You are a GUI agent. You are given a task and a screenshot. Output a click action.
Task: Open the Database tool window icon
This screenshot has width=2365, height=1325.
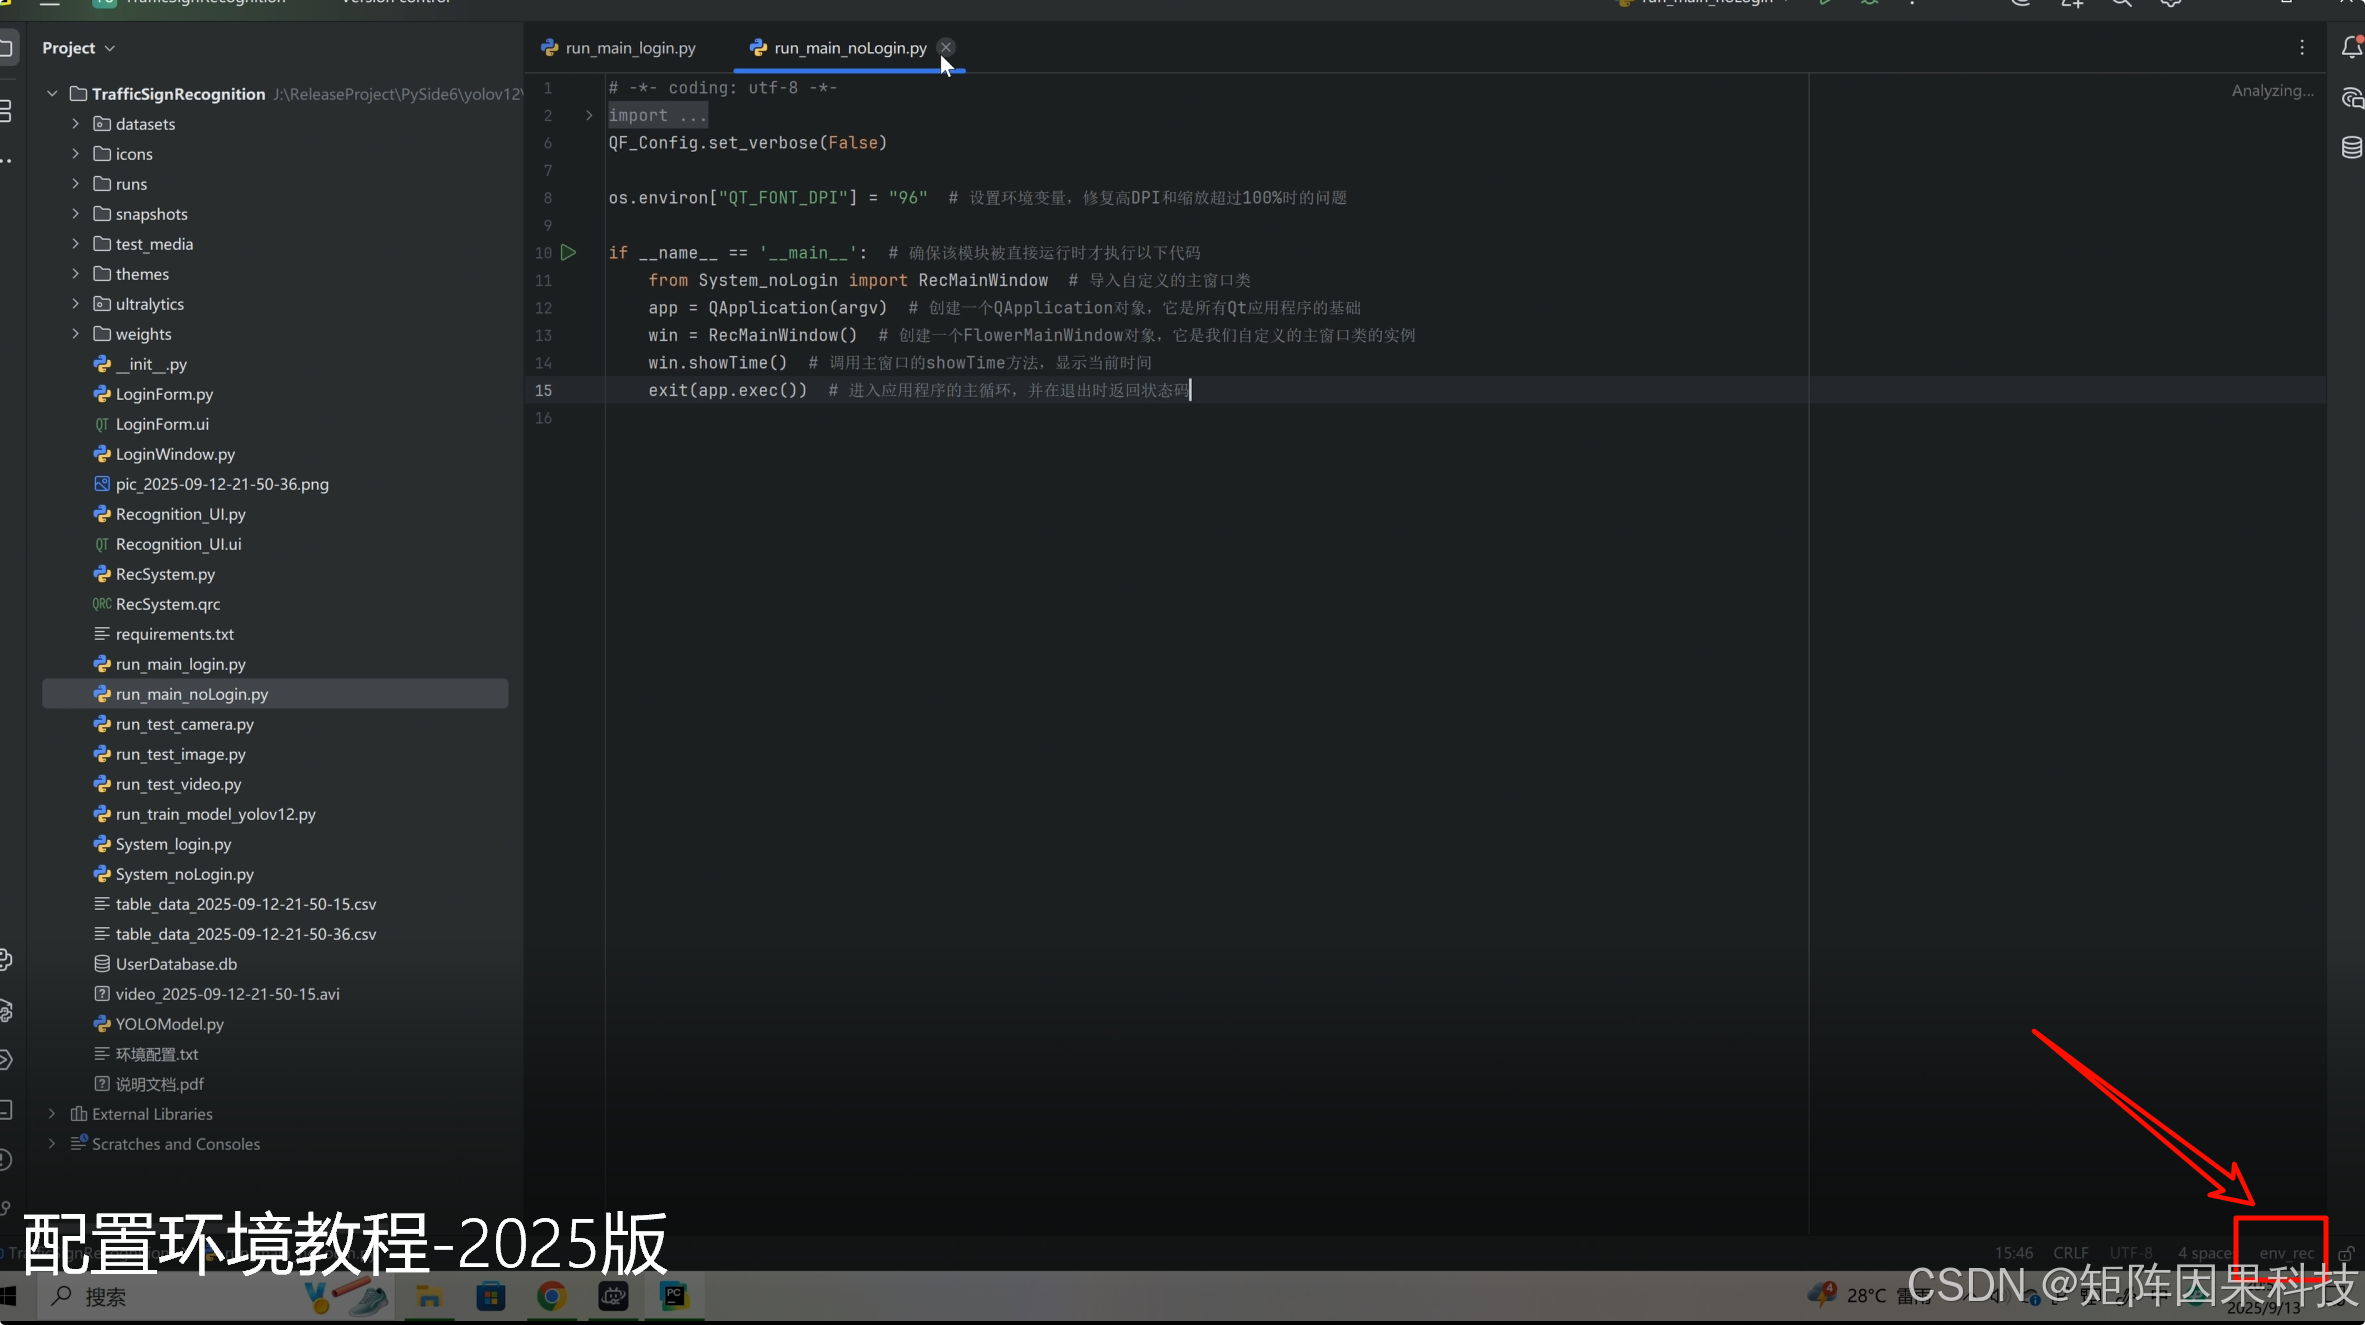pos(2351,148)
